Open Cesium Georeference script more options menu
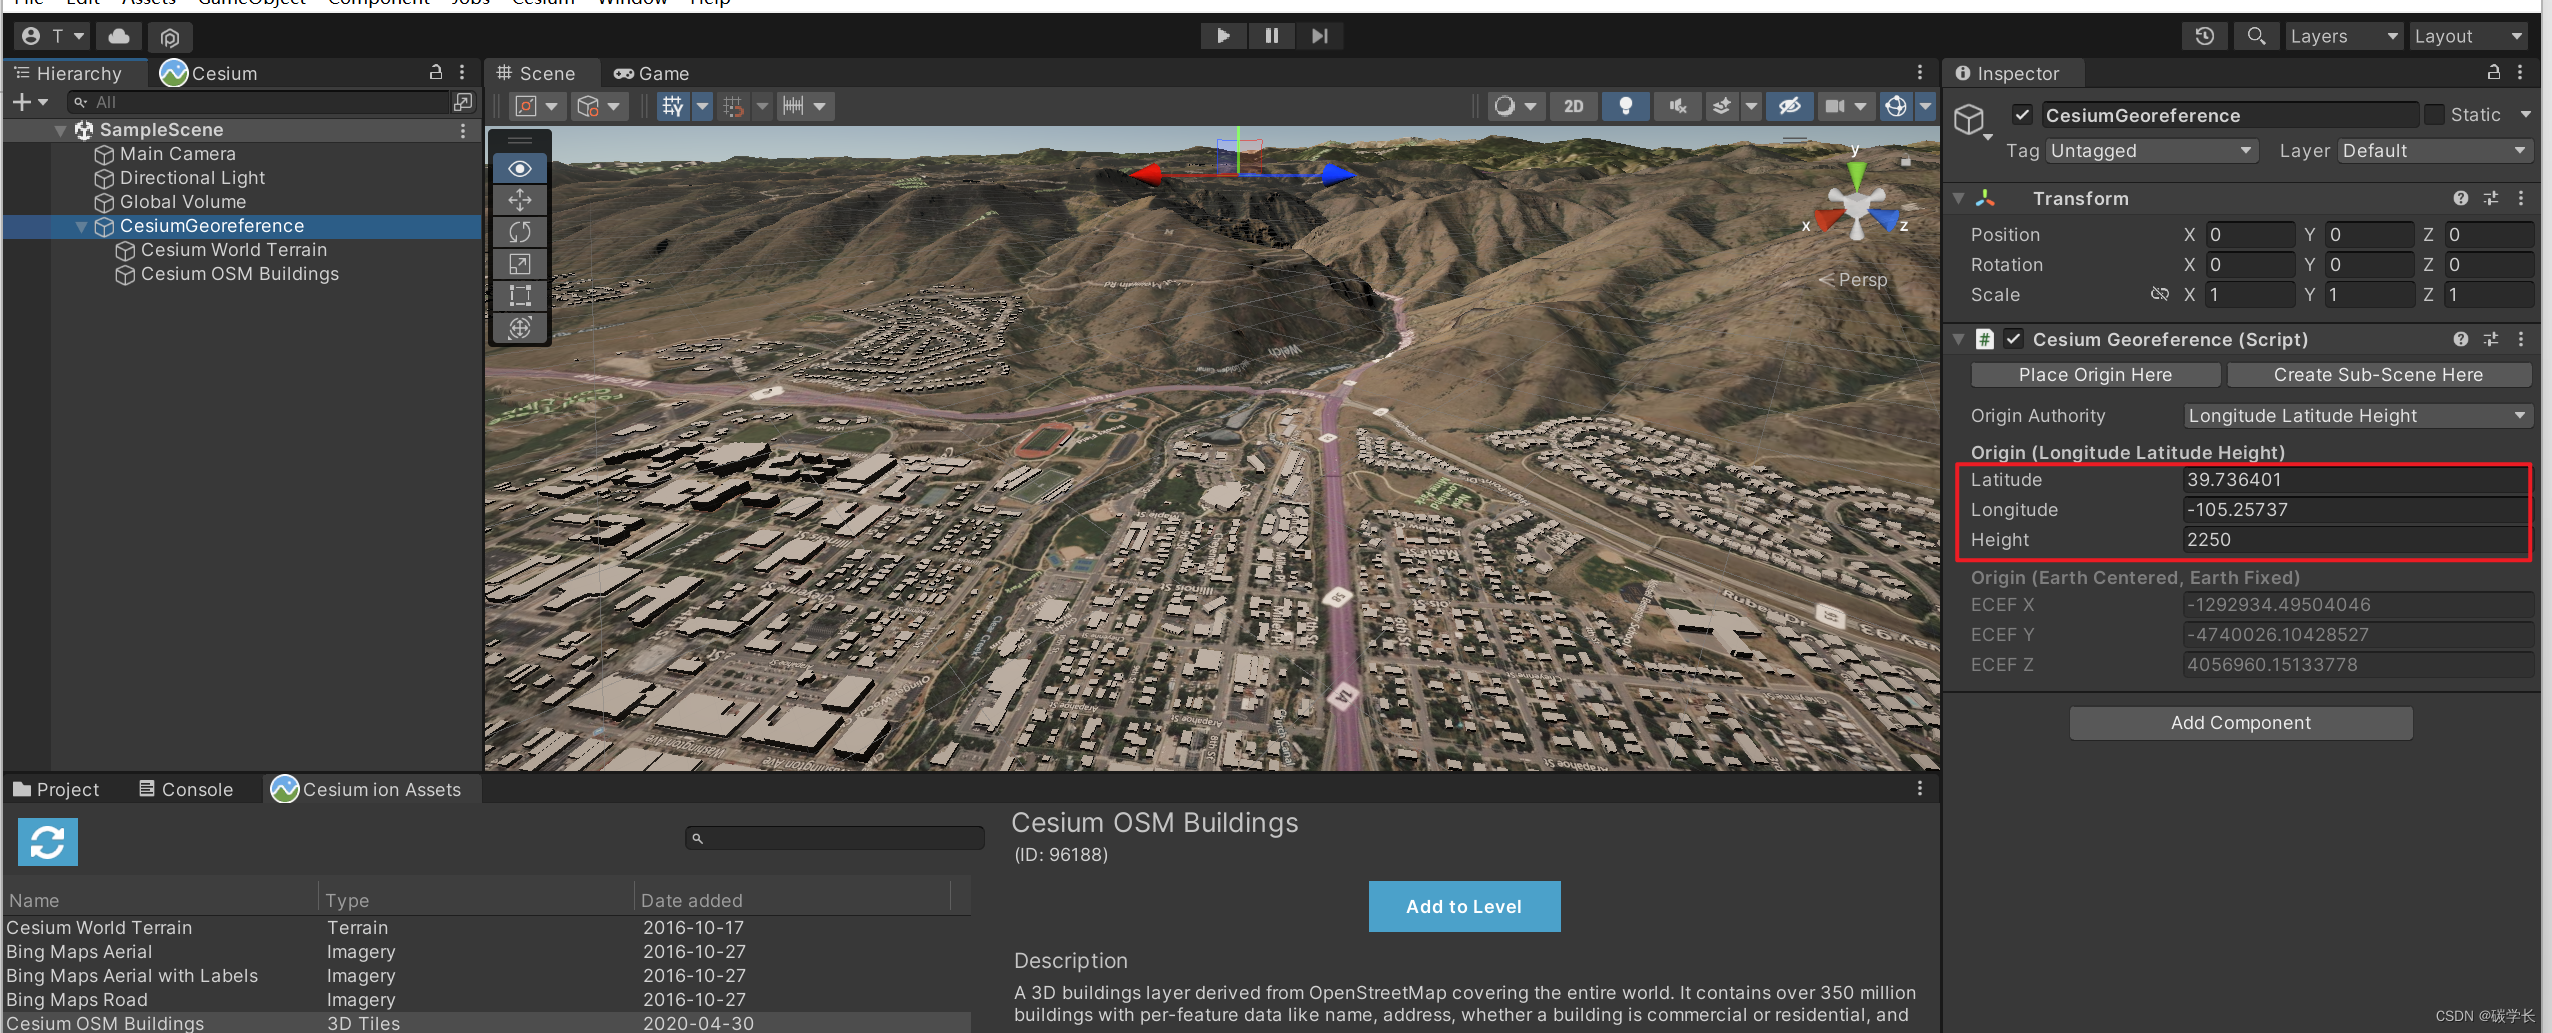Viewport: 2552px width, 1033px height. pyautogui.click(x=2521, y=339)
